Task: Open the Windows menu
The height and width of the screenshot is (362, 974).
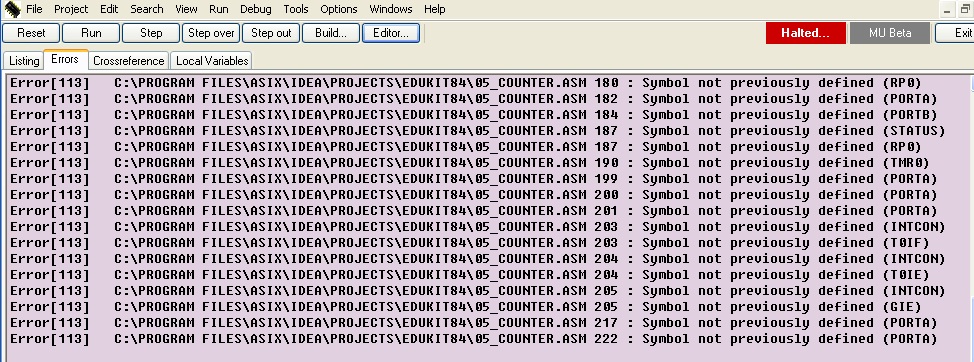Action: [391, 9]
